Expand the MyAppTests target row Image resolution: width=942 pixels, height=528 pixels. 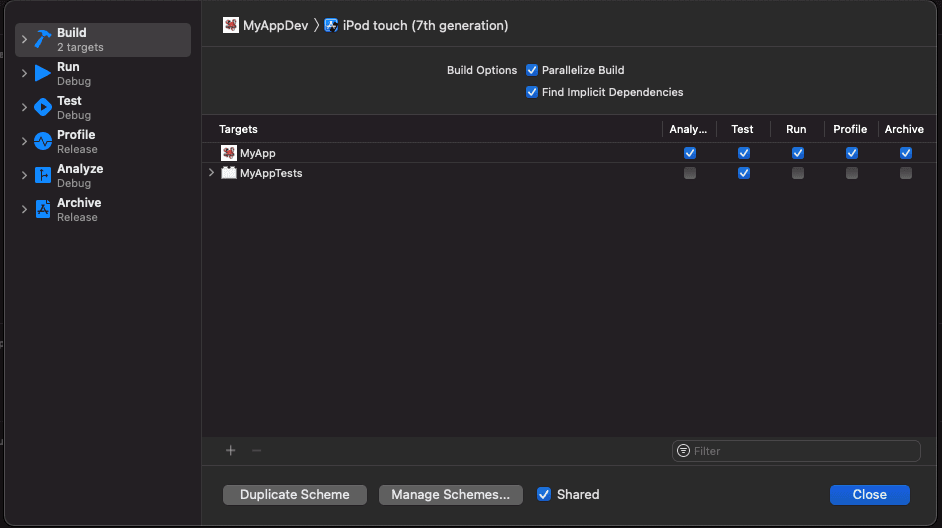(211, 173)
